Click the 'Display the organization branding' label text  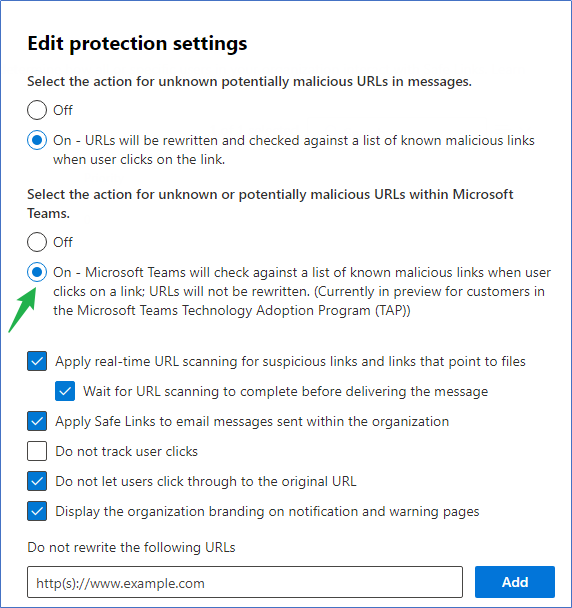pos(267,511)
